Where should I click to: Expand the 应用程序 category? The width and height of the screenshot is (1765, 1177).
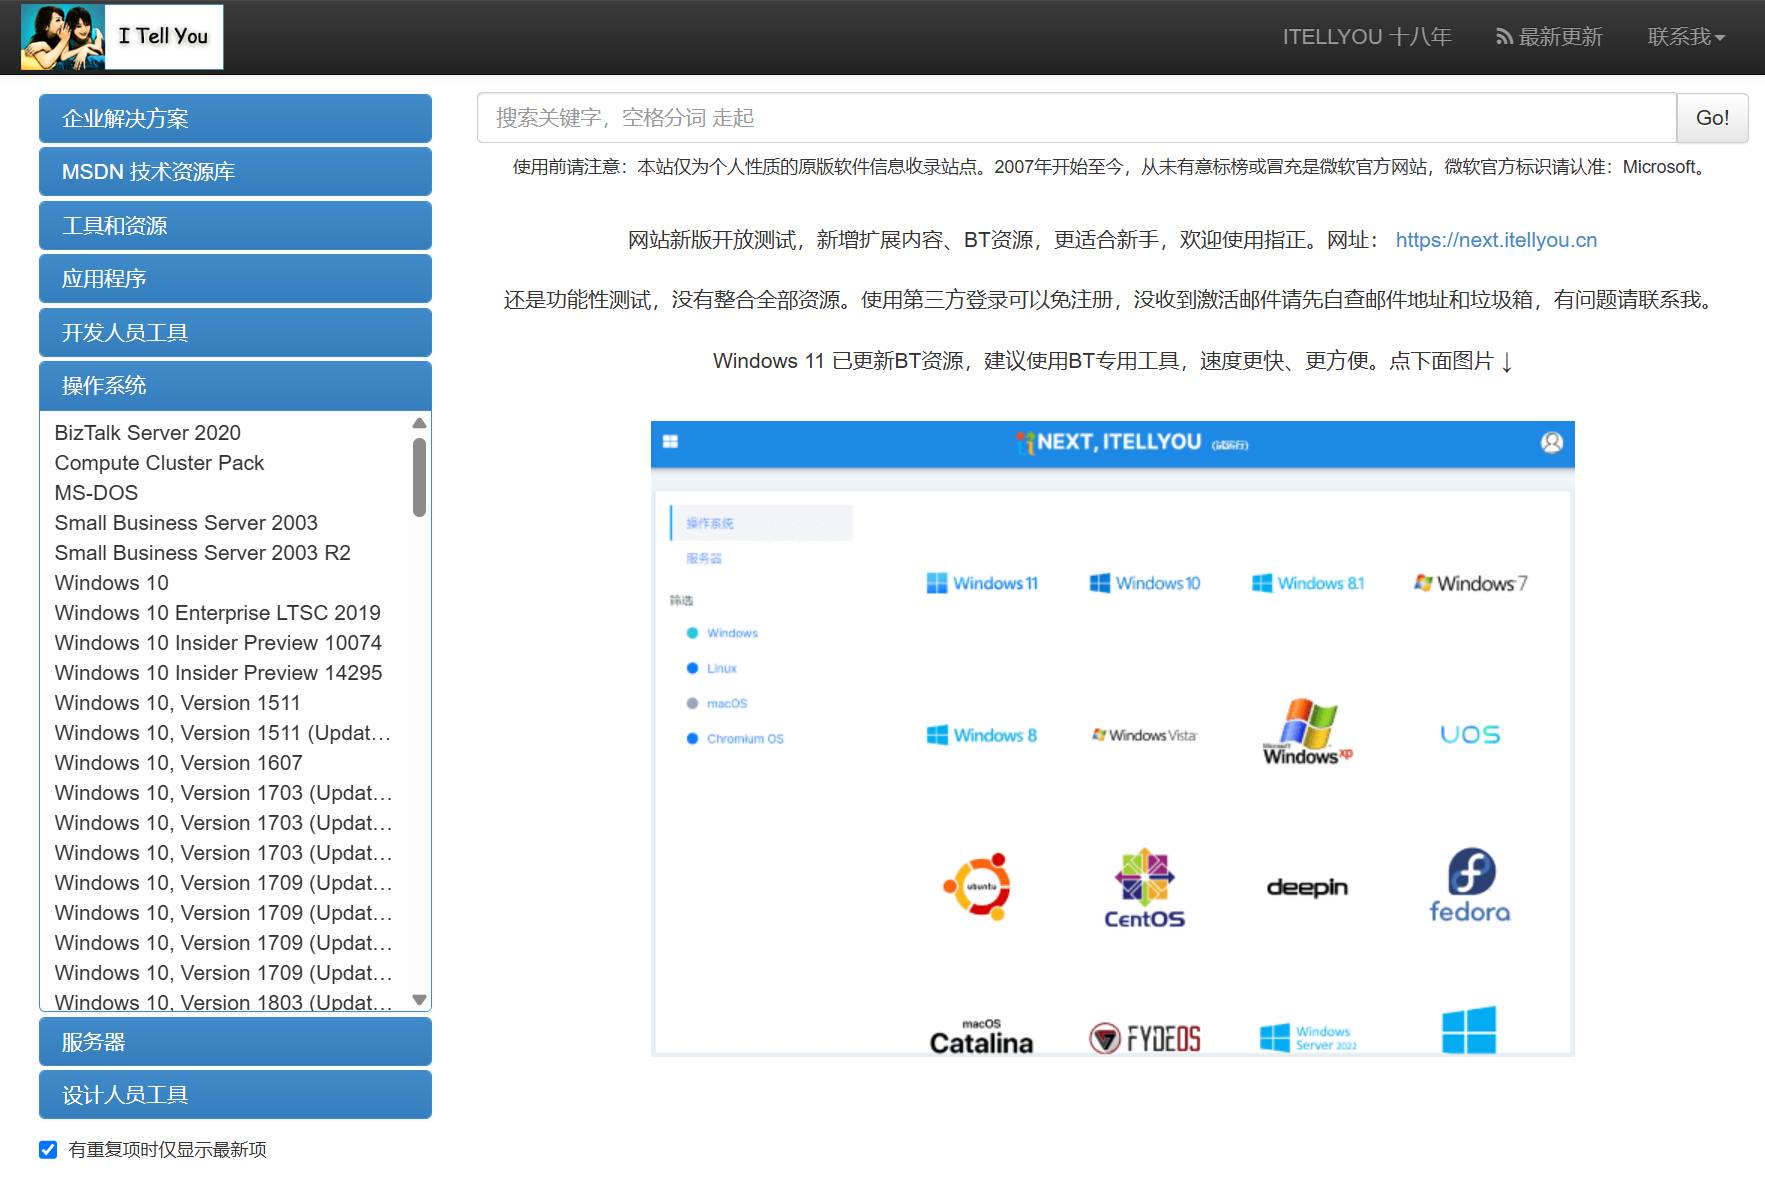[x=235, y=279]
